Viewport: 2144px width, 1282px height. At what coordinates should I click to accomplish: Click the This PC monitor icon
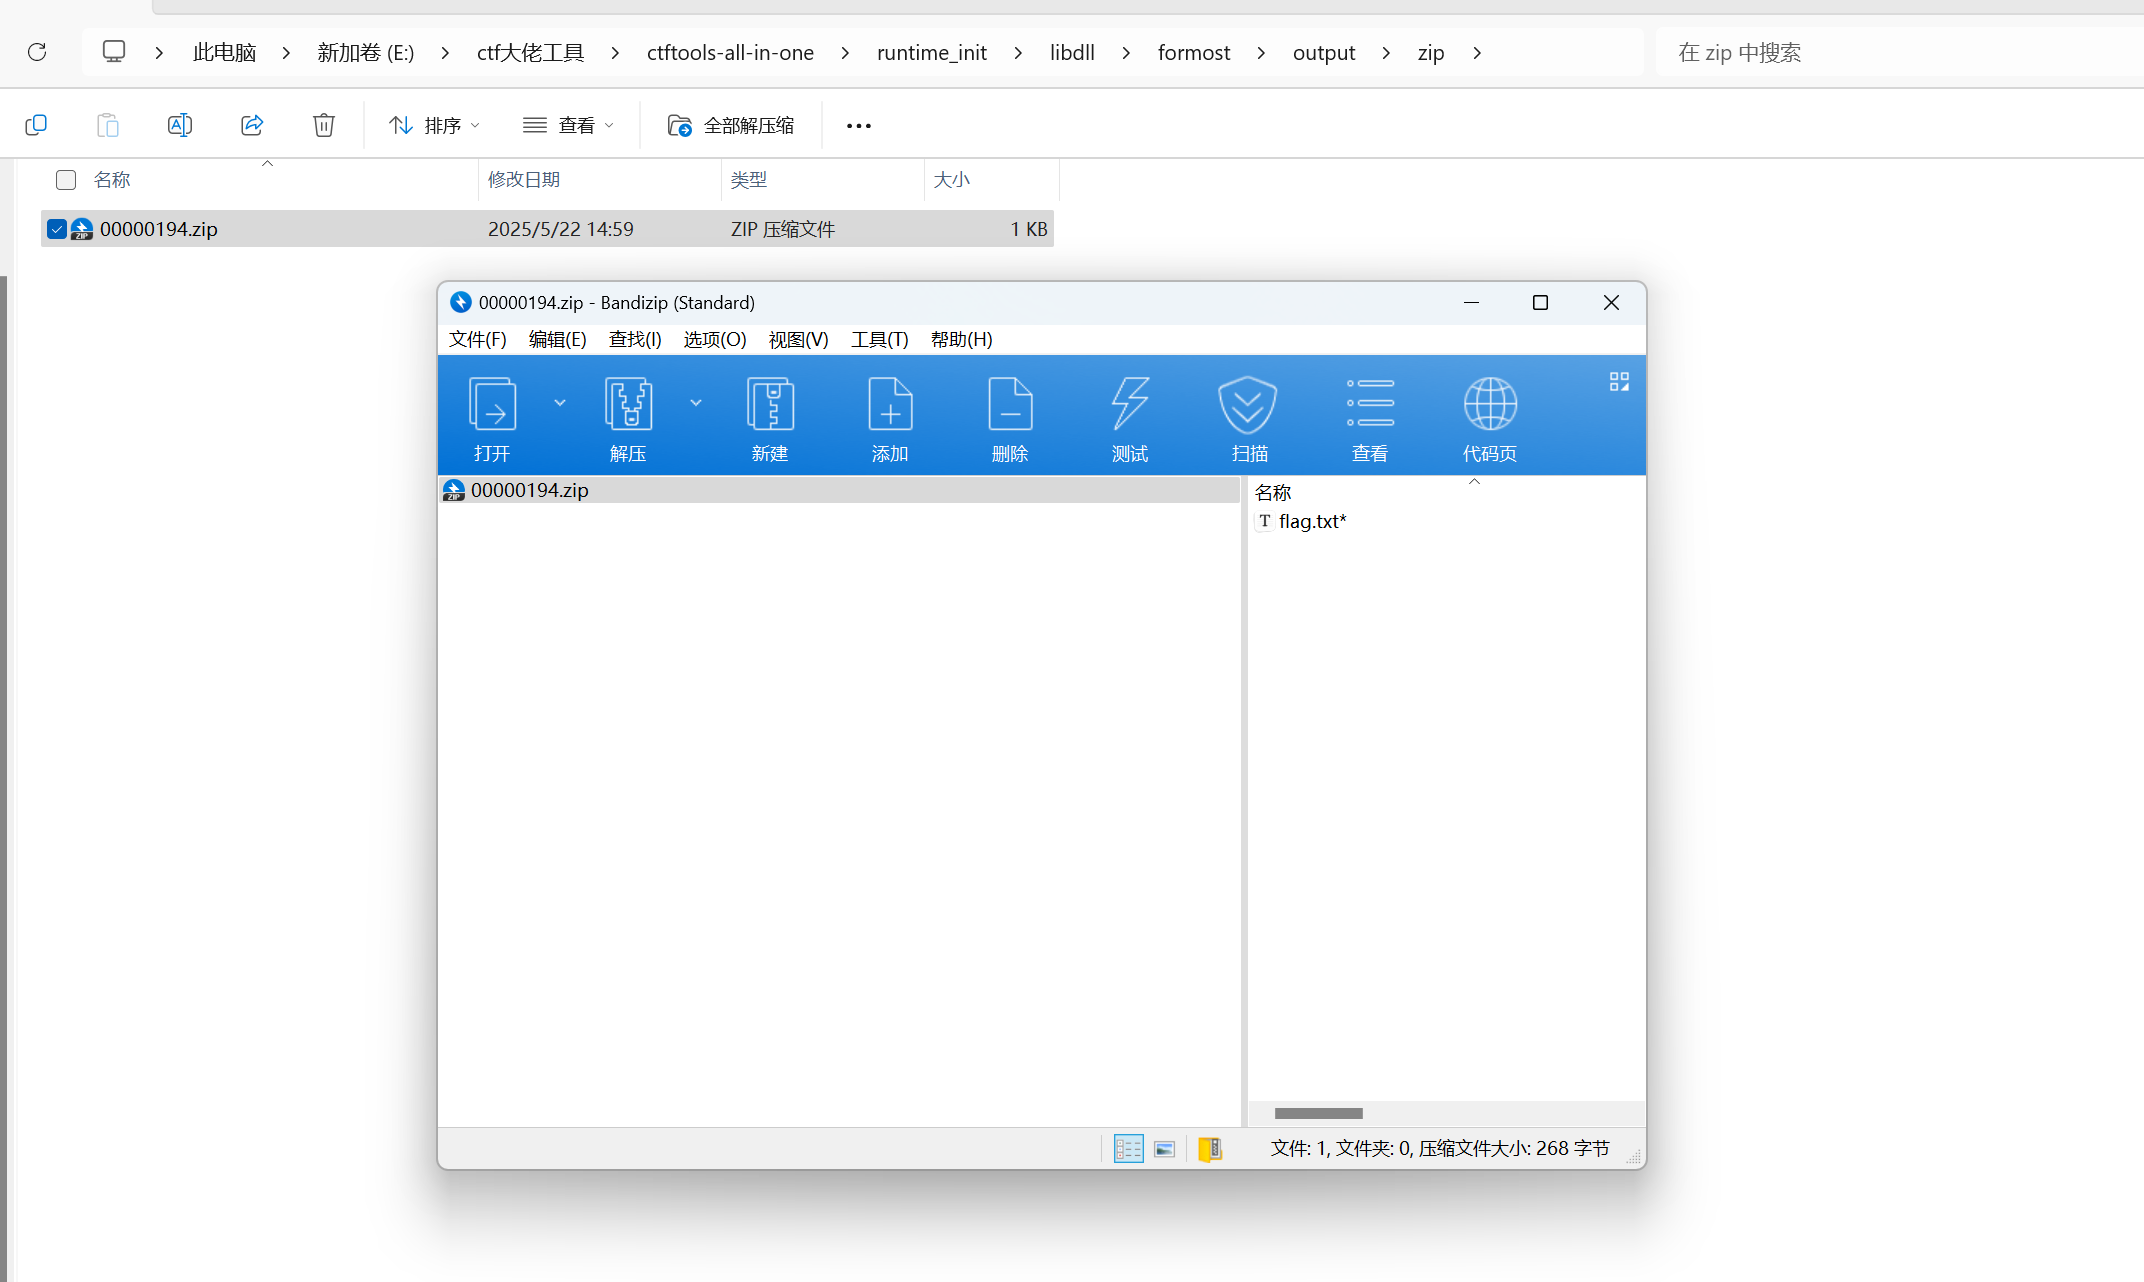coord(114,51)
